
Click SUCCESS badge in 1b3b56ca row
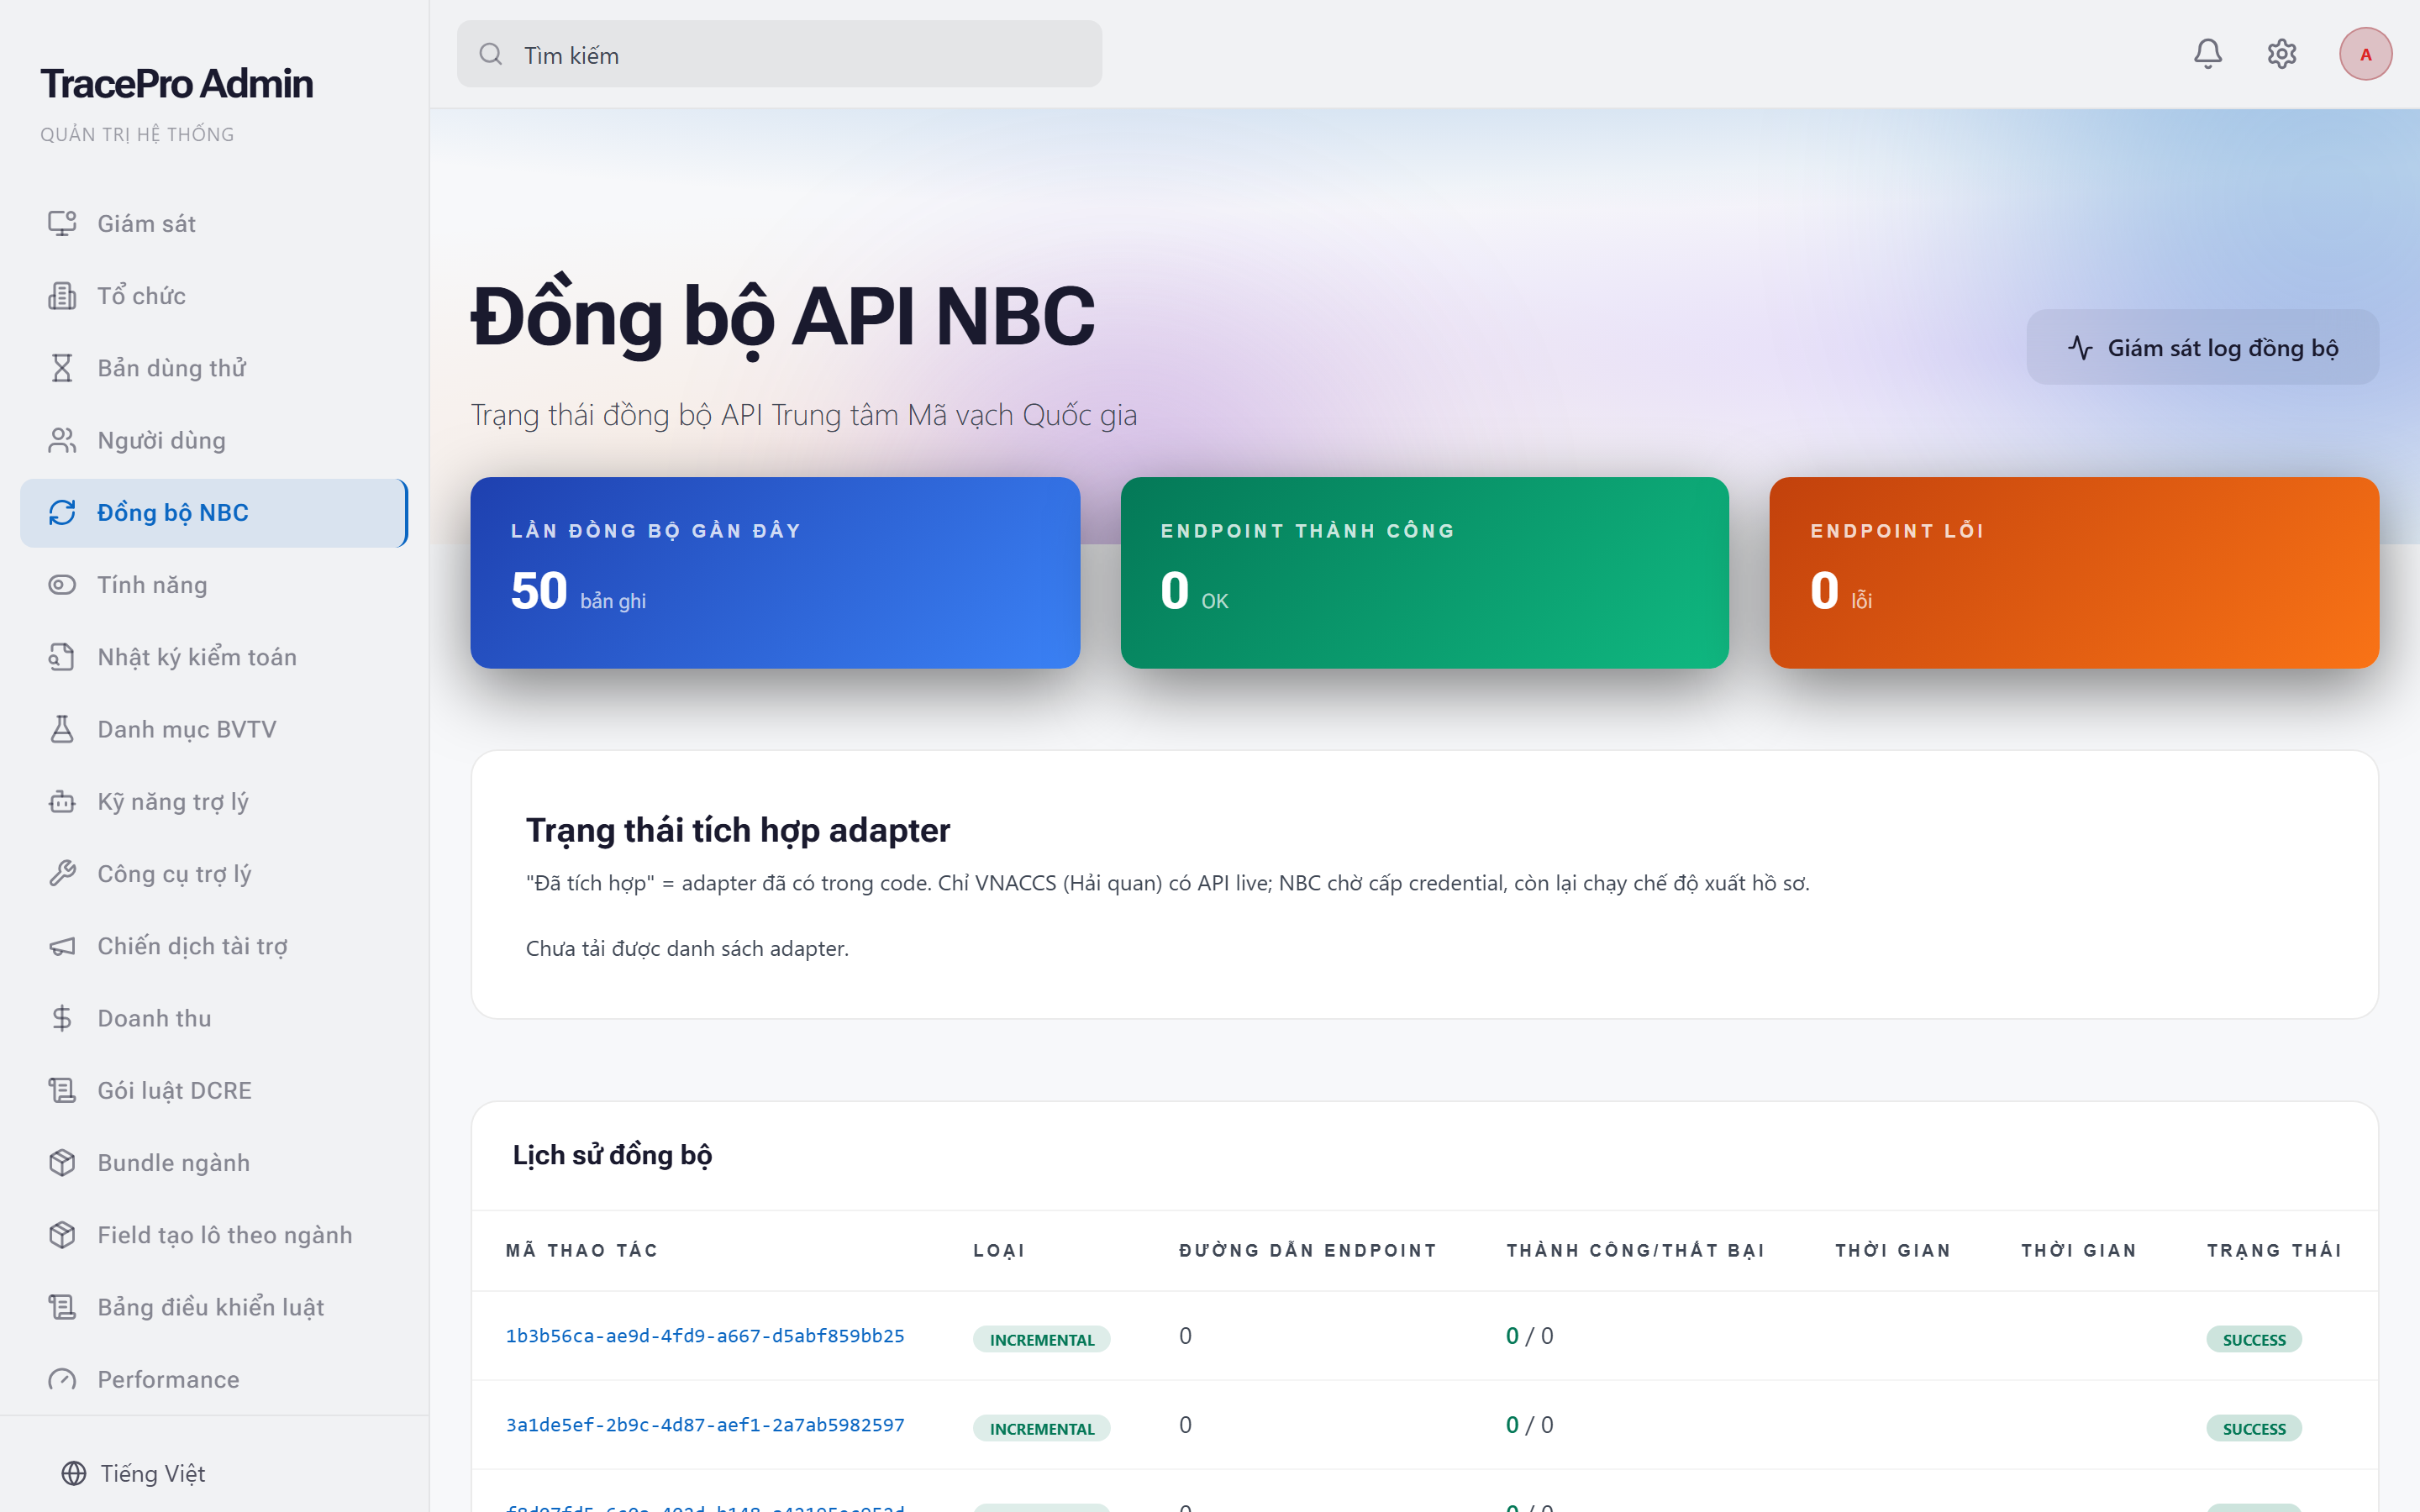point(2254,1339)
